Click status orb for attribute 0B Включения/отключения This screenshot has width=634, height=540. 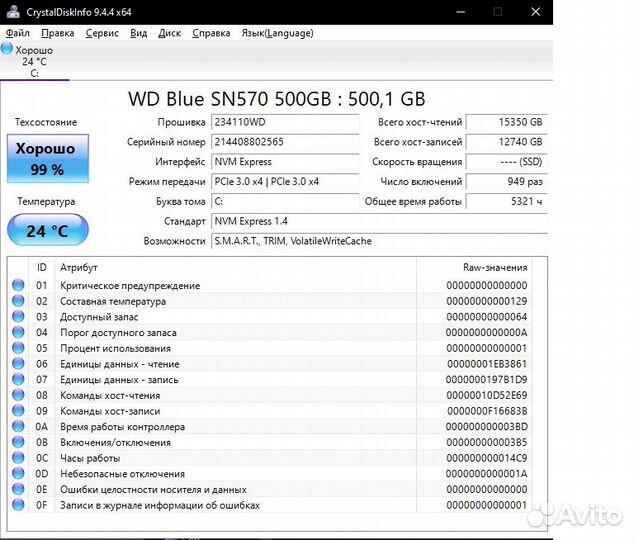[18, 442]
